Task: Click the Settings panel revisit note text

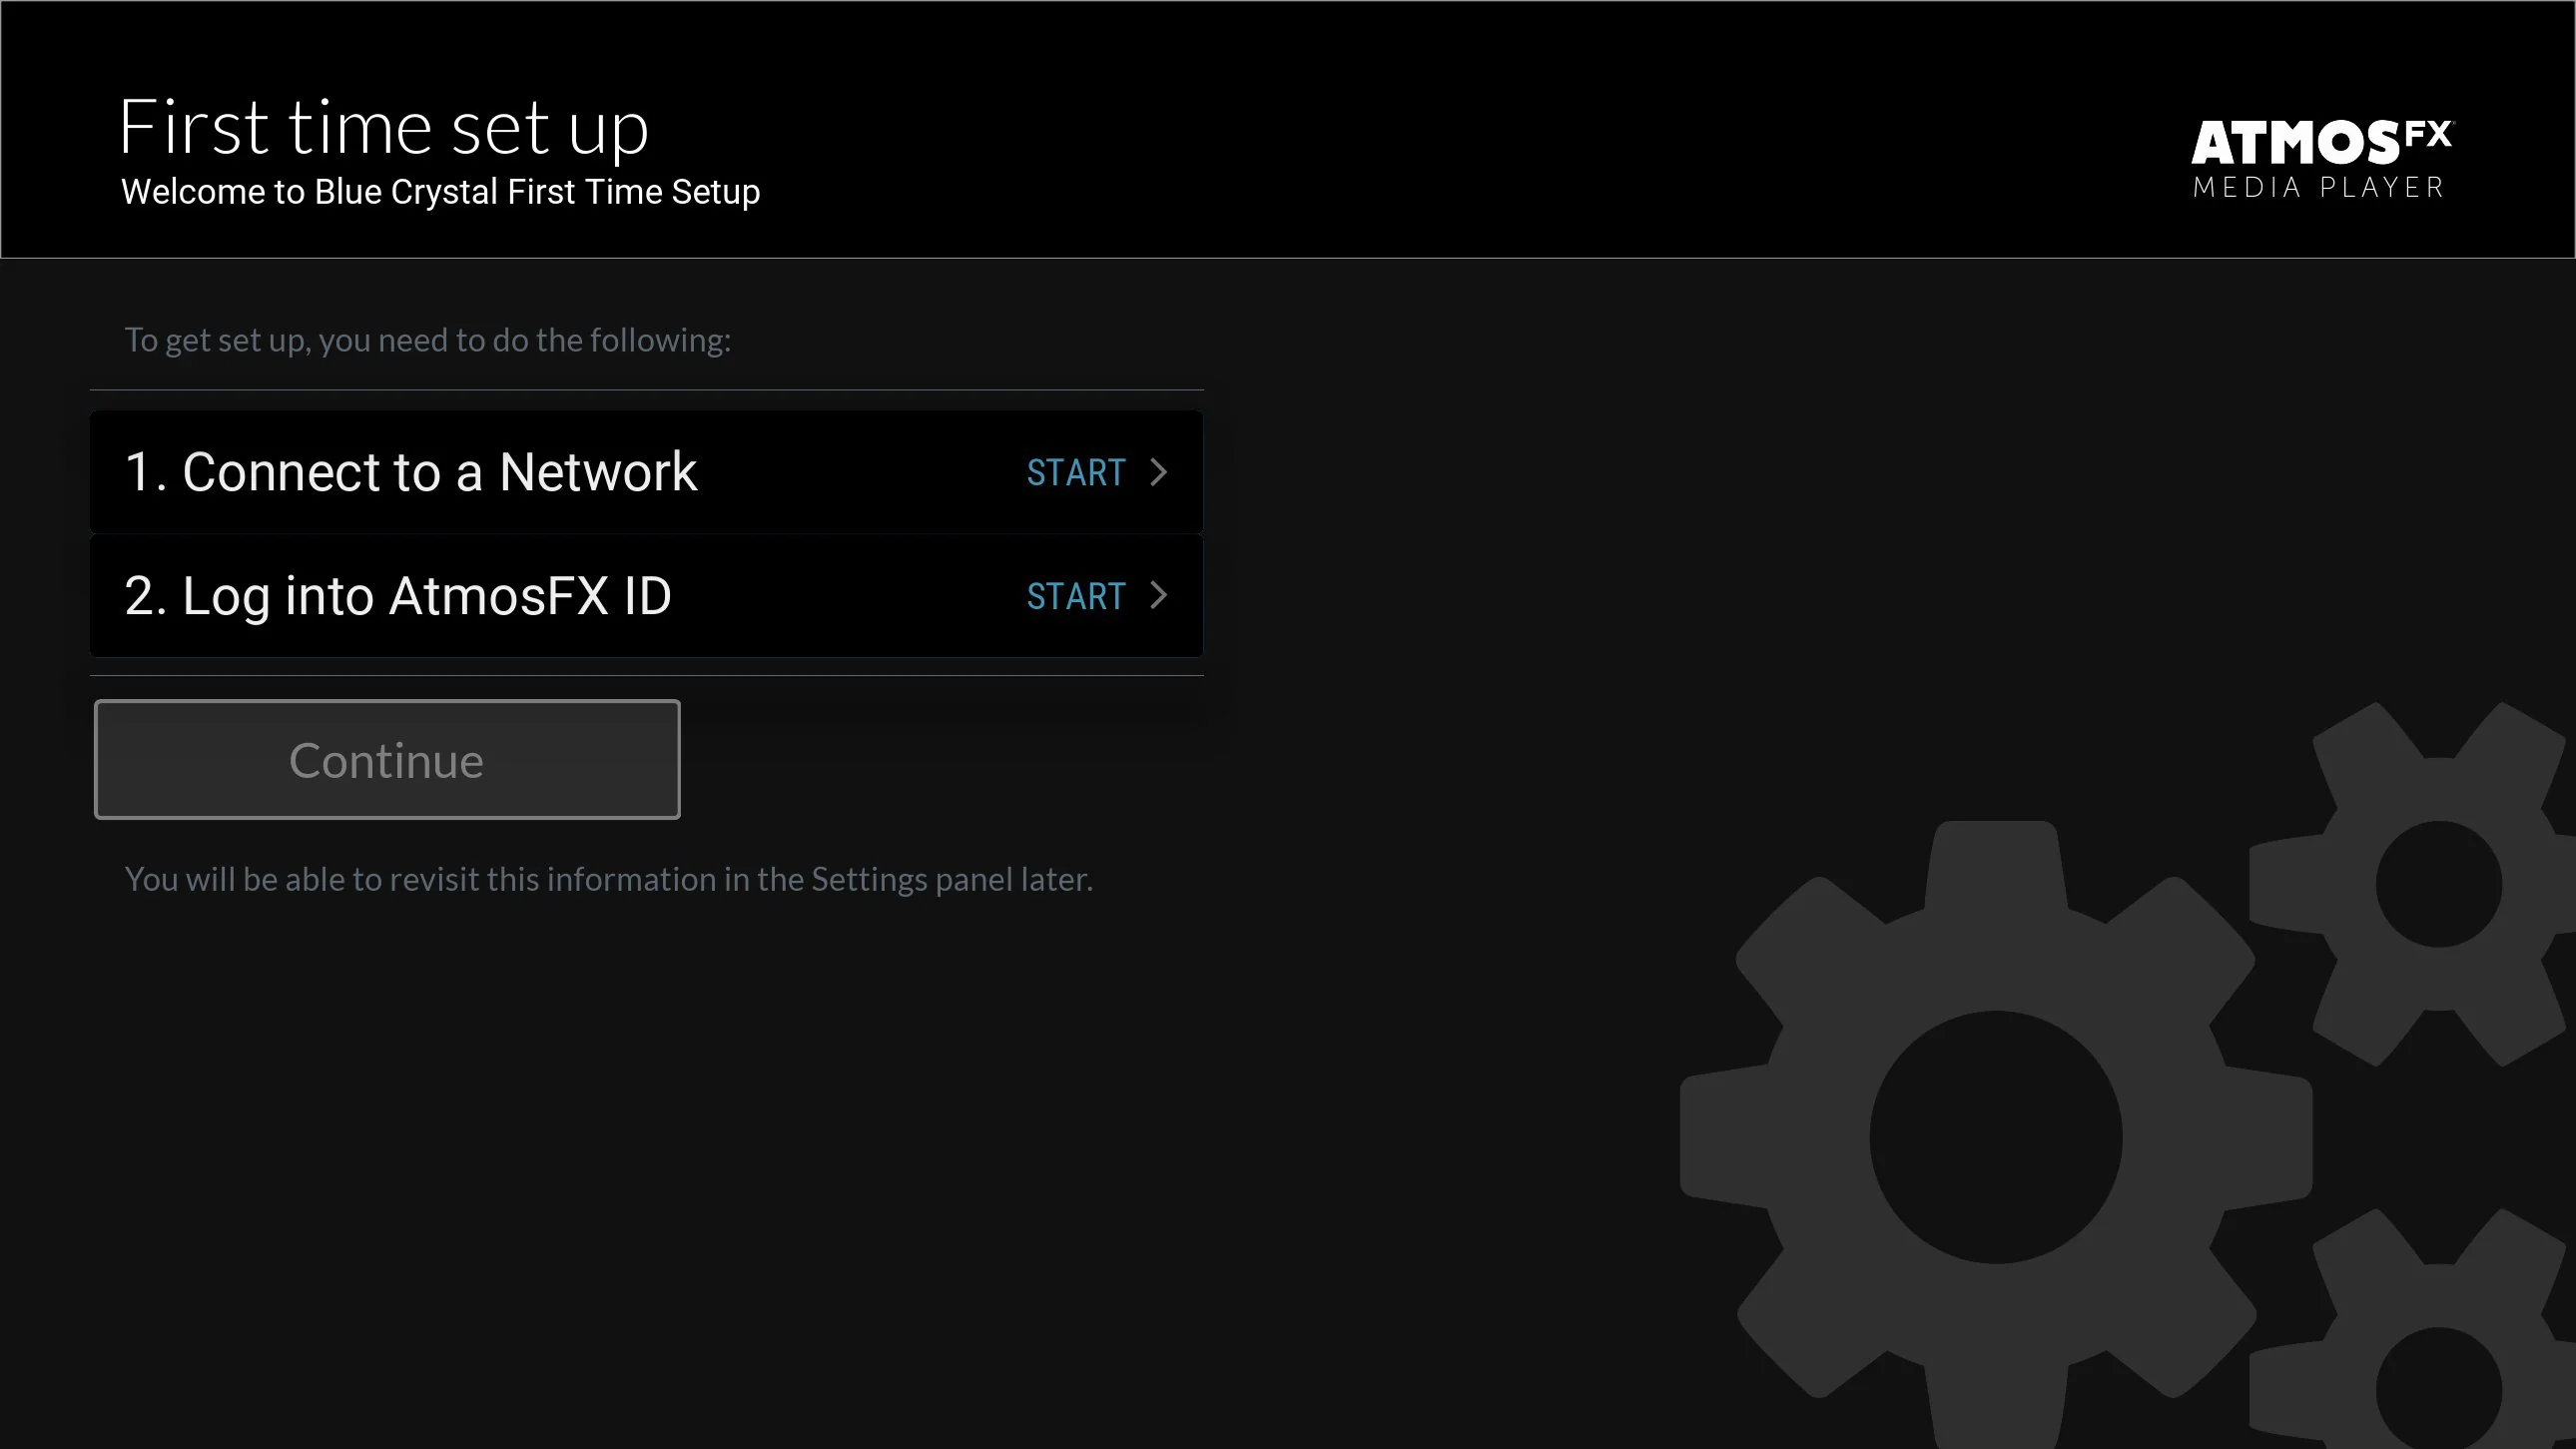Action: (x=608, y=879)
